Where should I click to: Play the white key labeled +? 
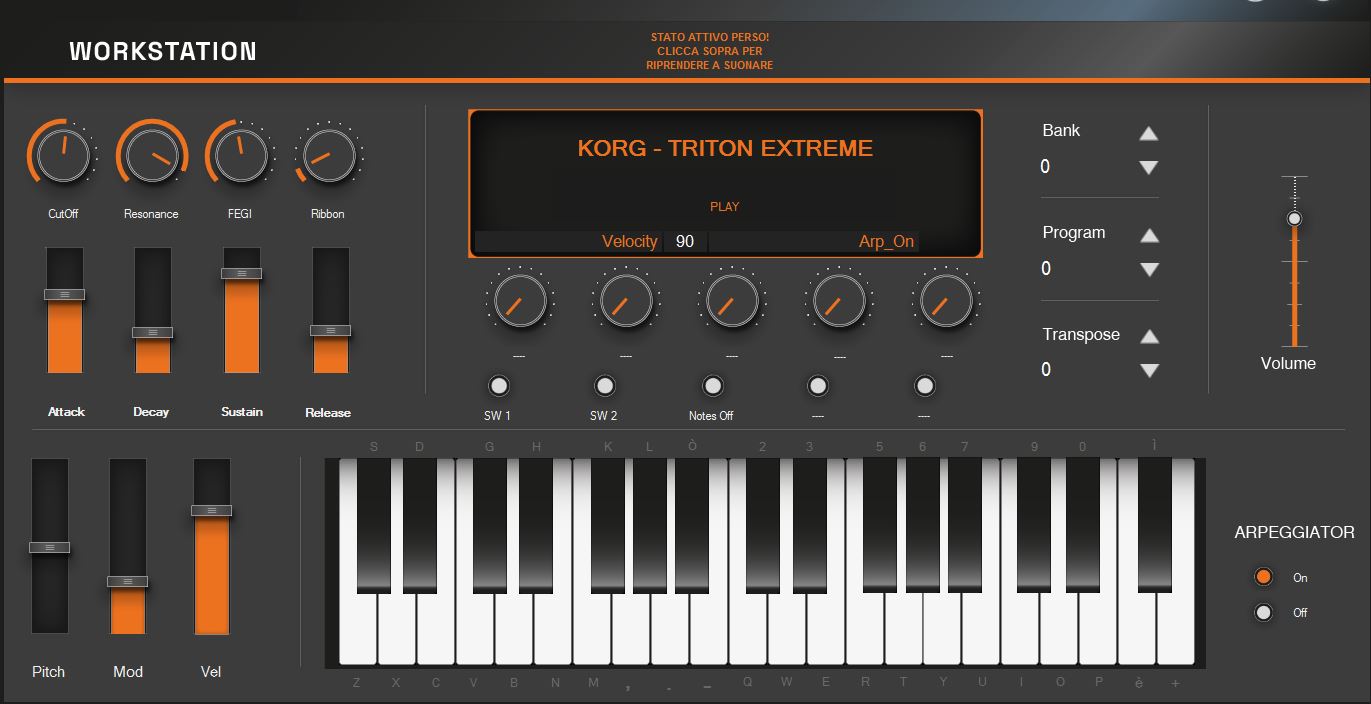pyautogui.click(x=1176, y=630)
